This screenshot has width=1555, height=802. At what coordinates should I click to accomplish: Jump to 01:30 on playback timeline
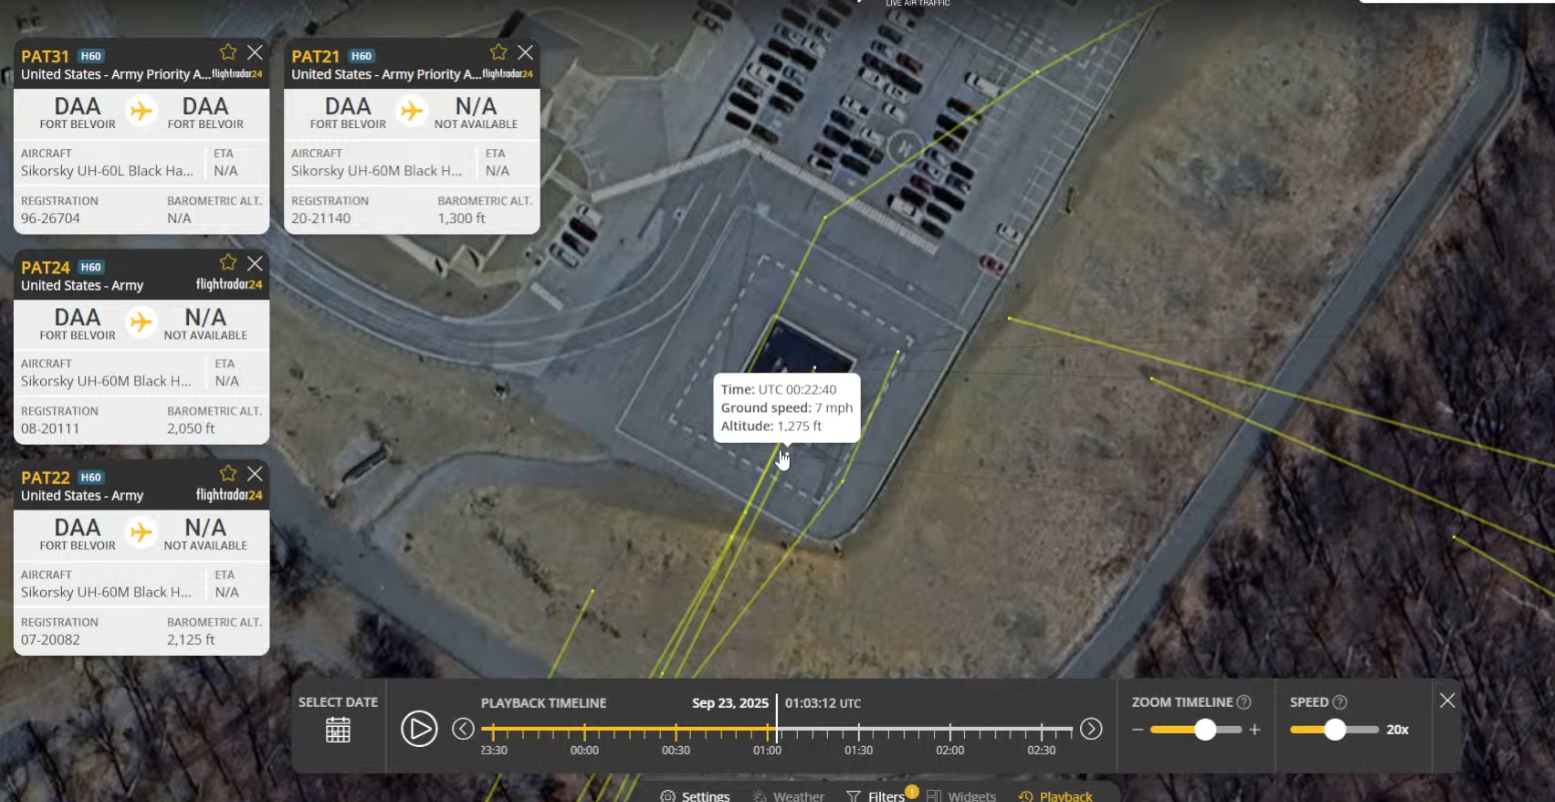coord(858,750)
